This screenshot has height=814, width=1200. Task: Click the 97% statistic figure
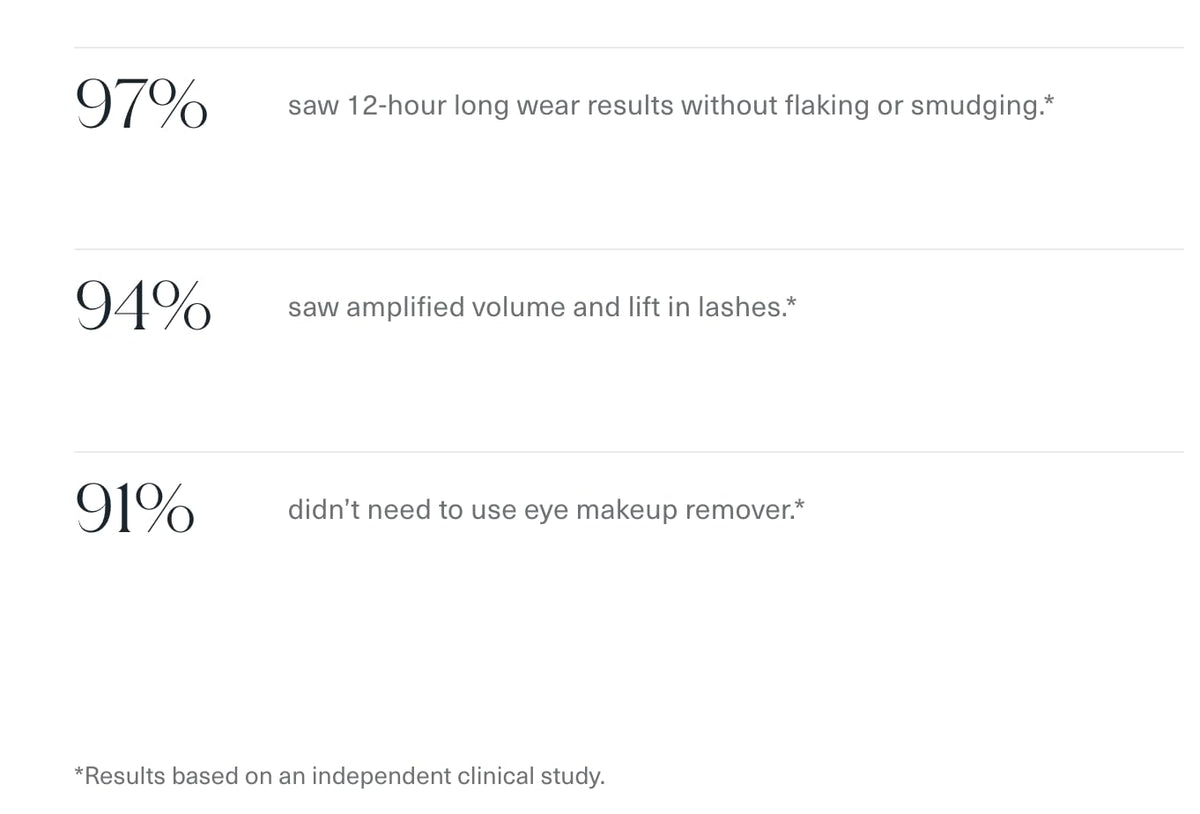[x=142, y=105]
